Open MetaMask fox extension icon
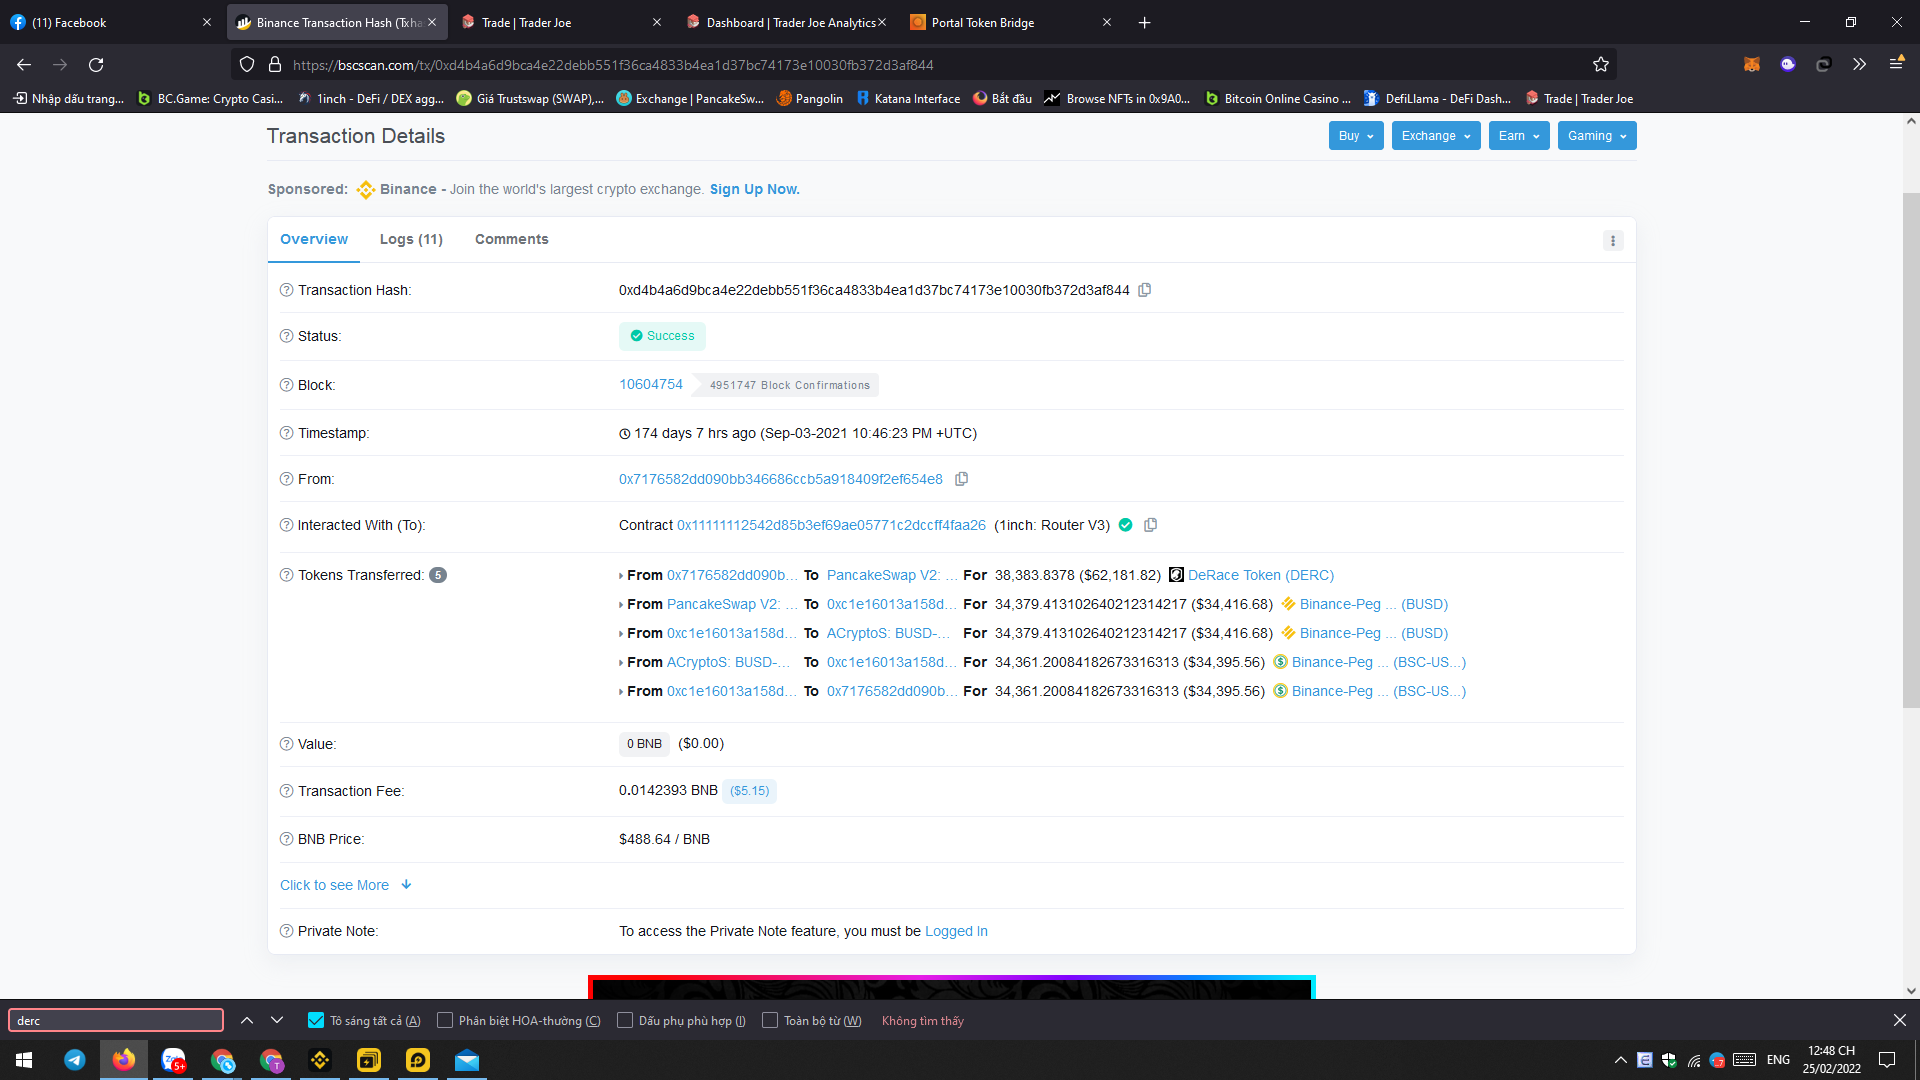 (x=1751, y=65)
